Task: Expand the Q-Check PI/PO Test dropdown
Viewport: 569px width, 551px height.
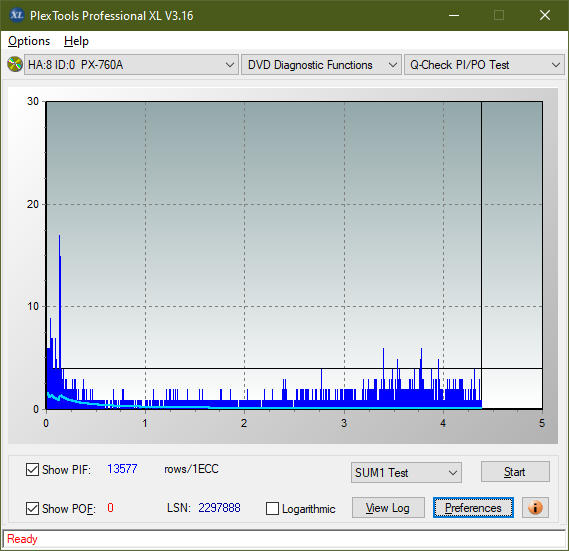Action: click(484, 65)
